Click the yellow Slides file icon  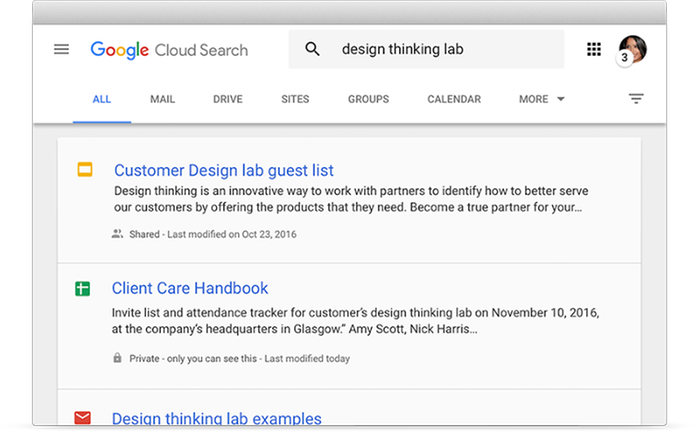[85, 170]
